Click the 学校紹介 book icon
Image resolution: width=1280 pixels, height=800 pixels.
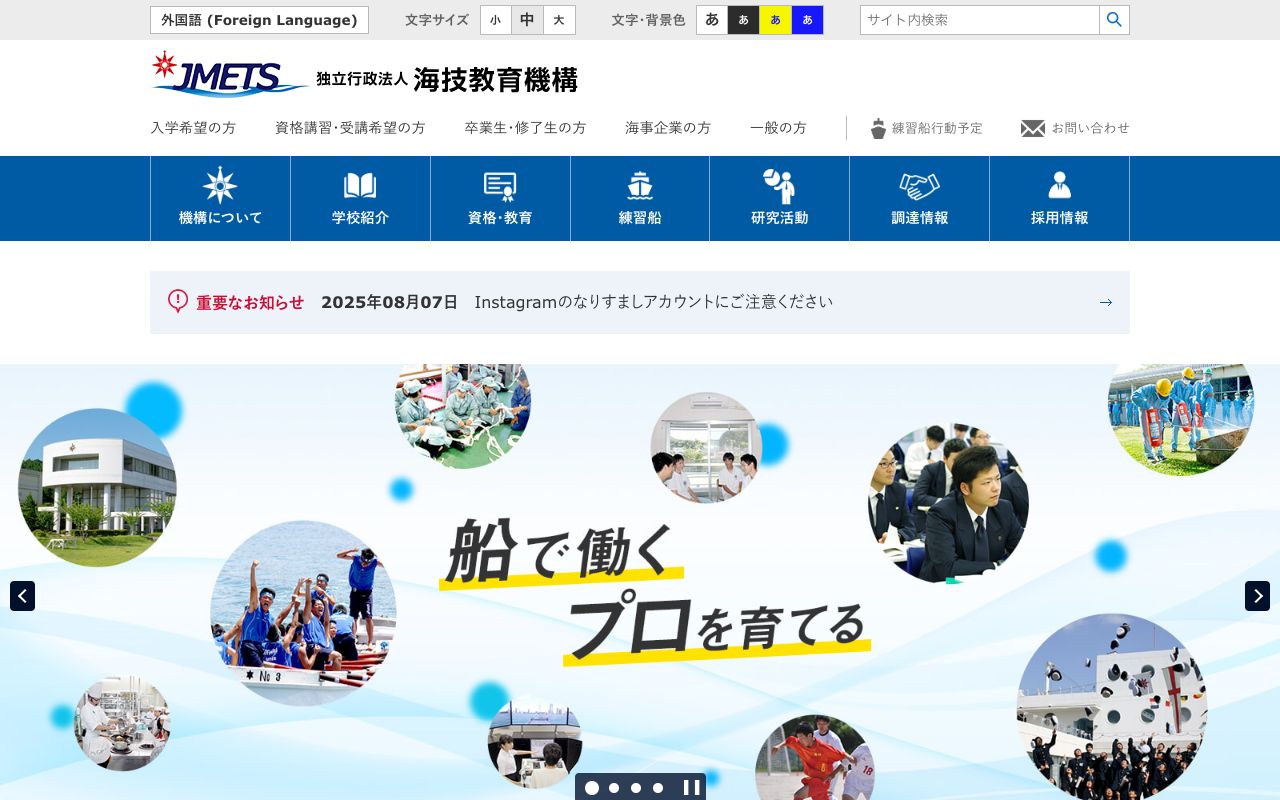point(360,186)
